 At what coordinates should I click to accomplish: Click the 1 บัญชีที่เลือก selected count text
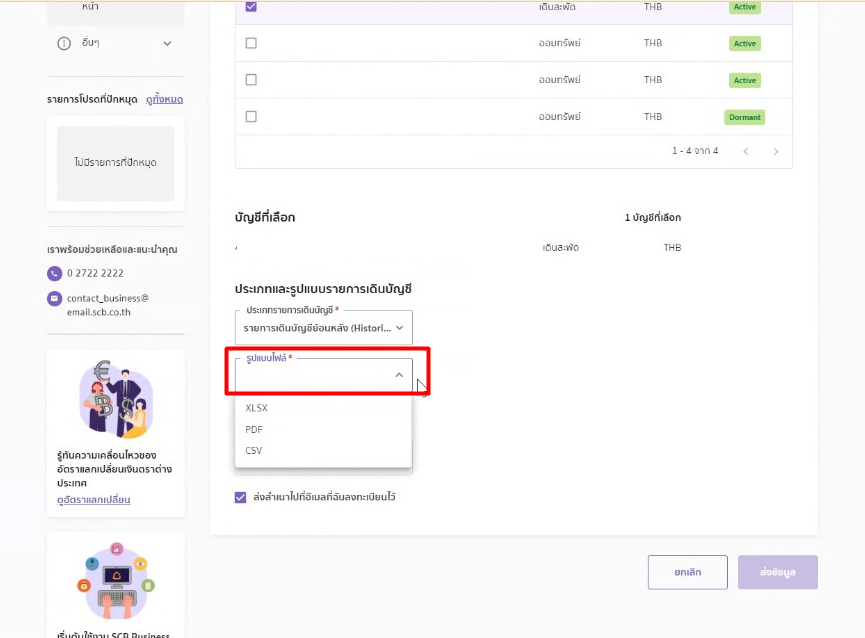653,217
